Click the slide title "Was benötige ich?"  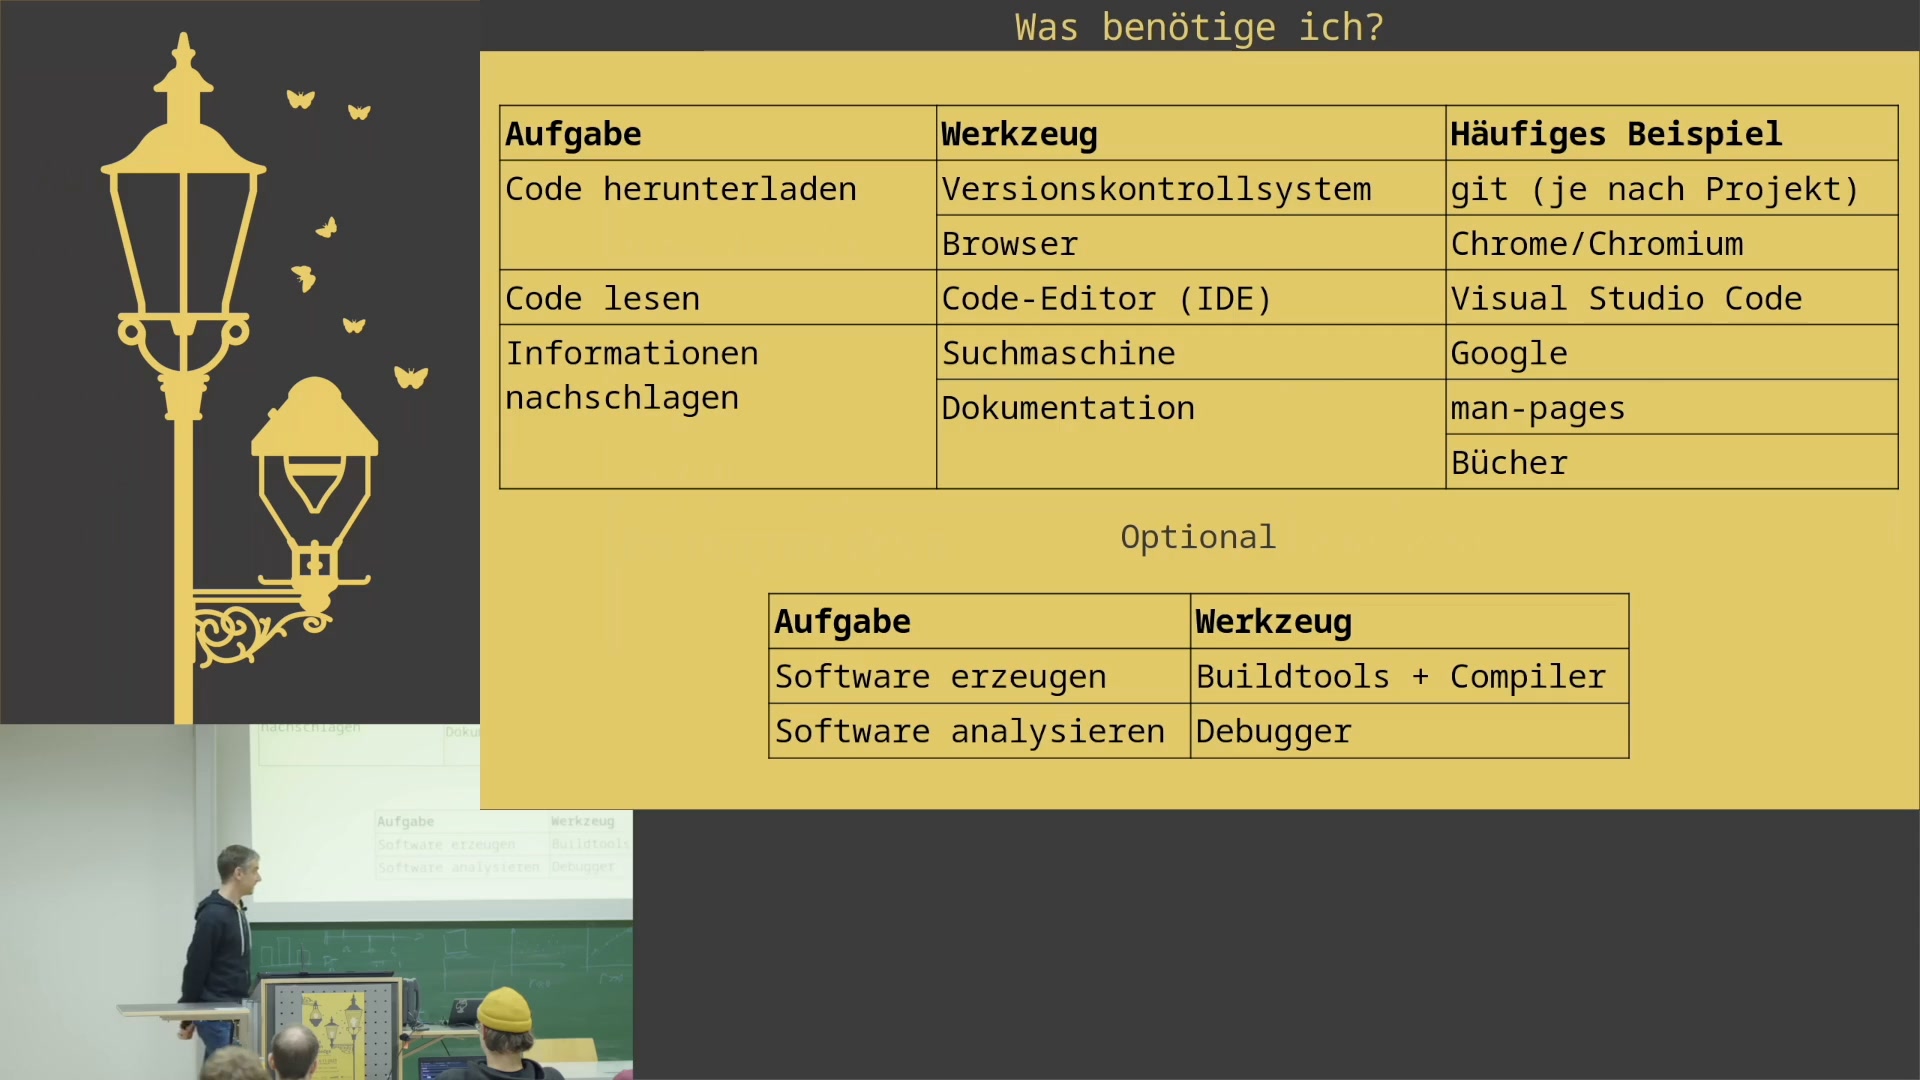coord(1199,27)
